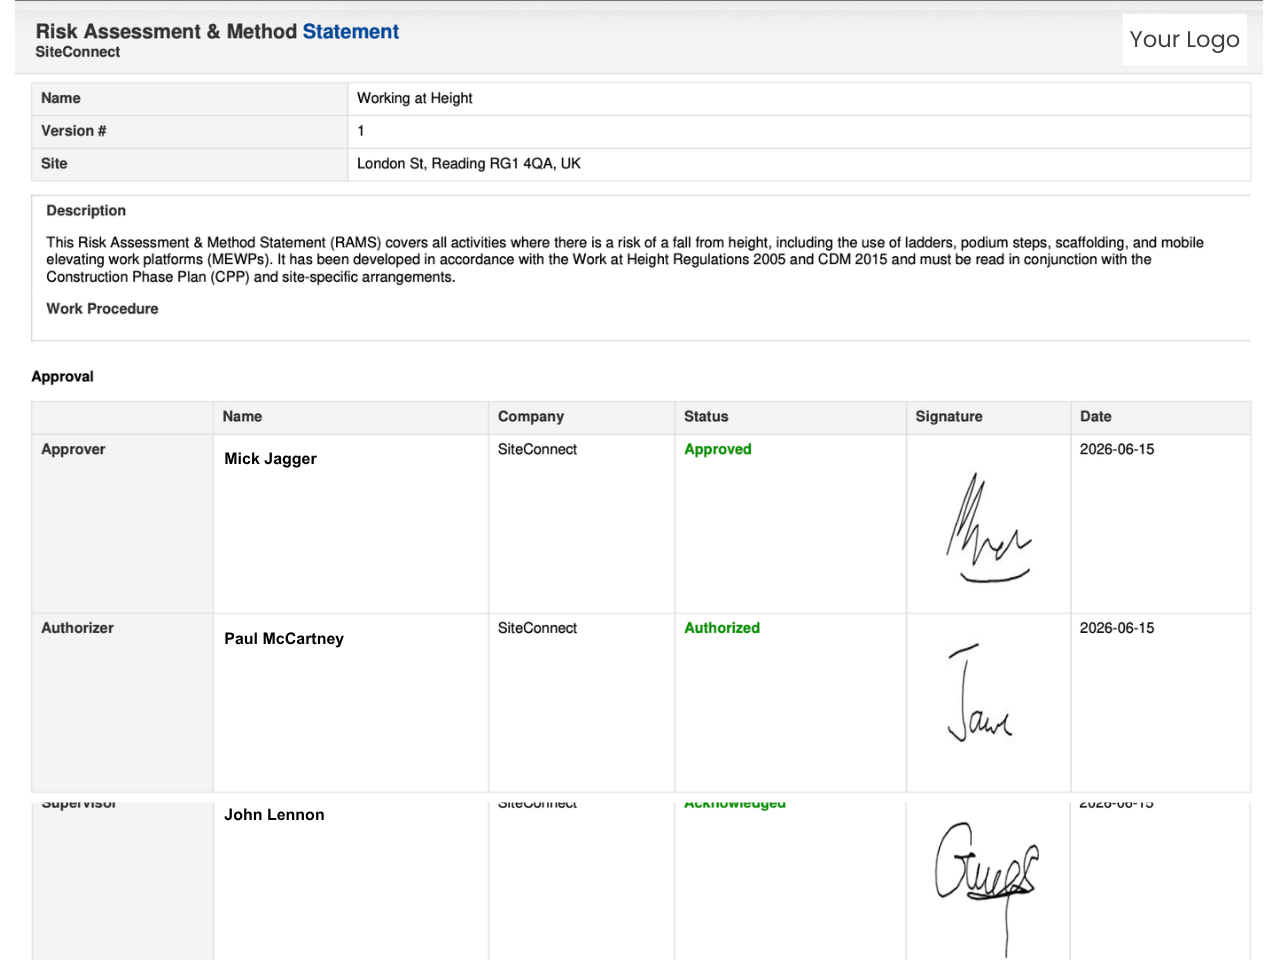The width and height of the screenshot is (1280, 960).
Task: Click the 'Risk Assessment & Method Statement' title
Action: pos(217,31)
